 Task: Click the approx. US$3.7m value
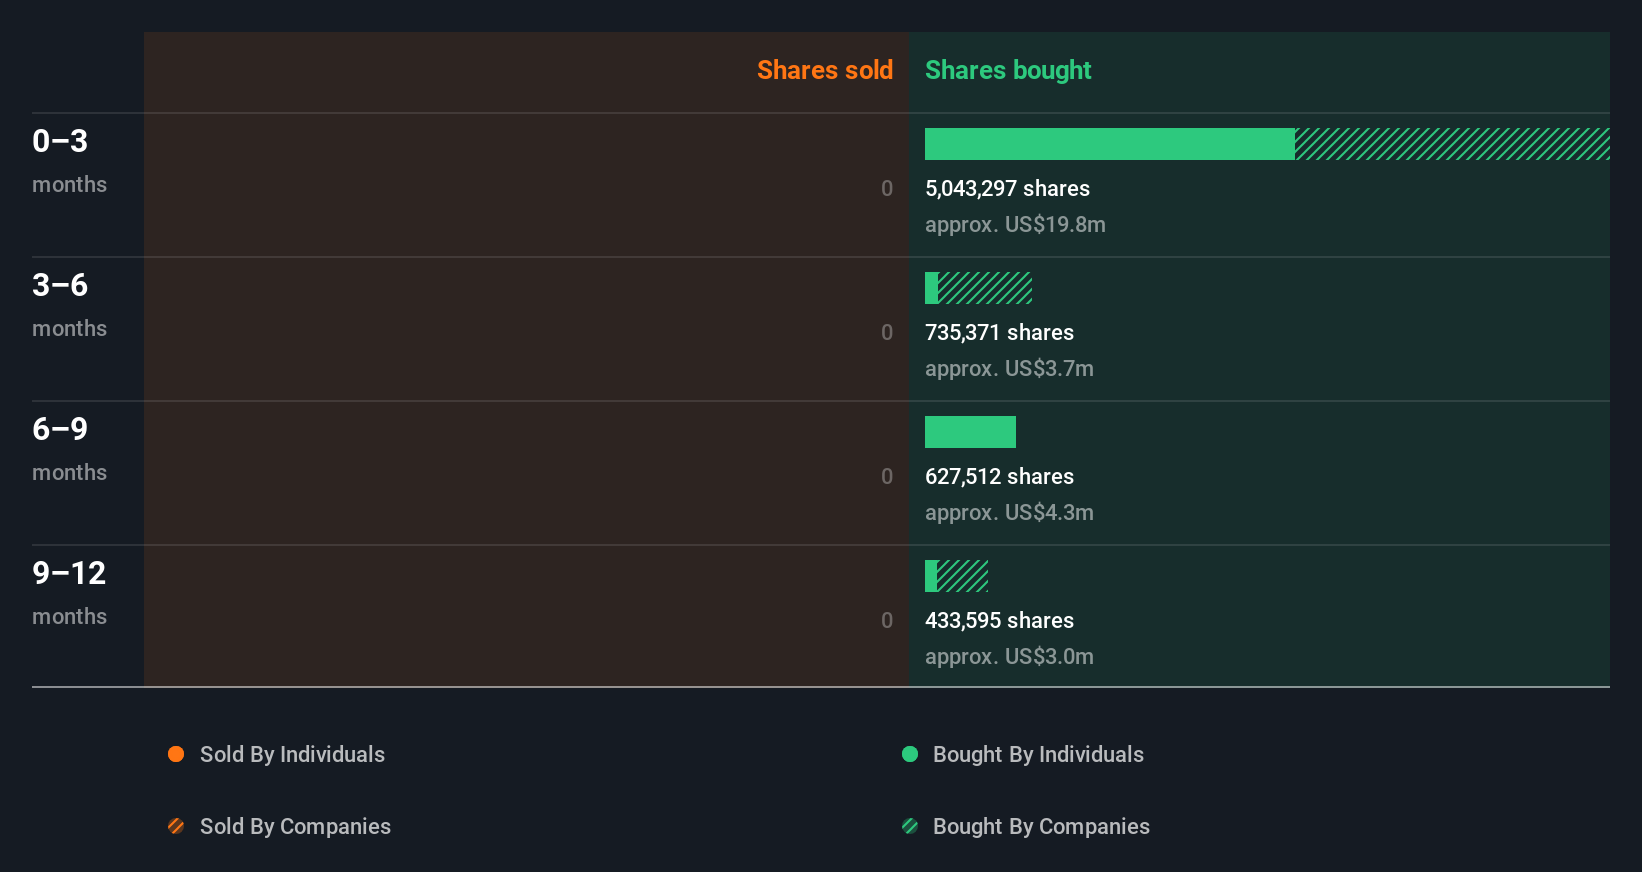tap(1009, 368)
